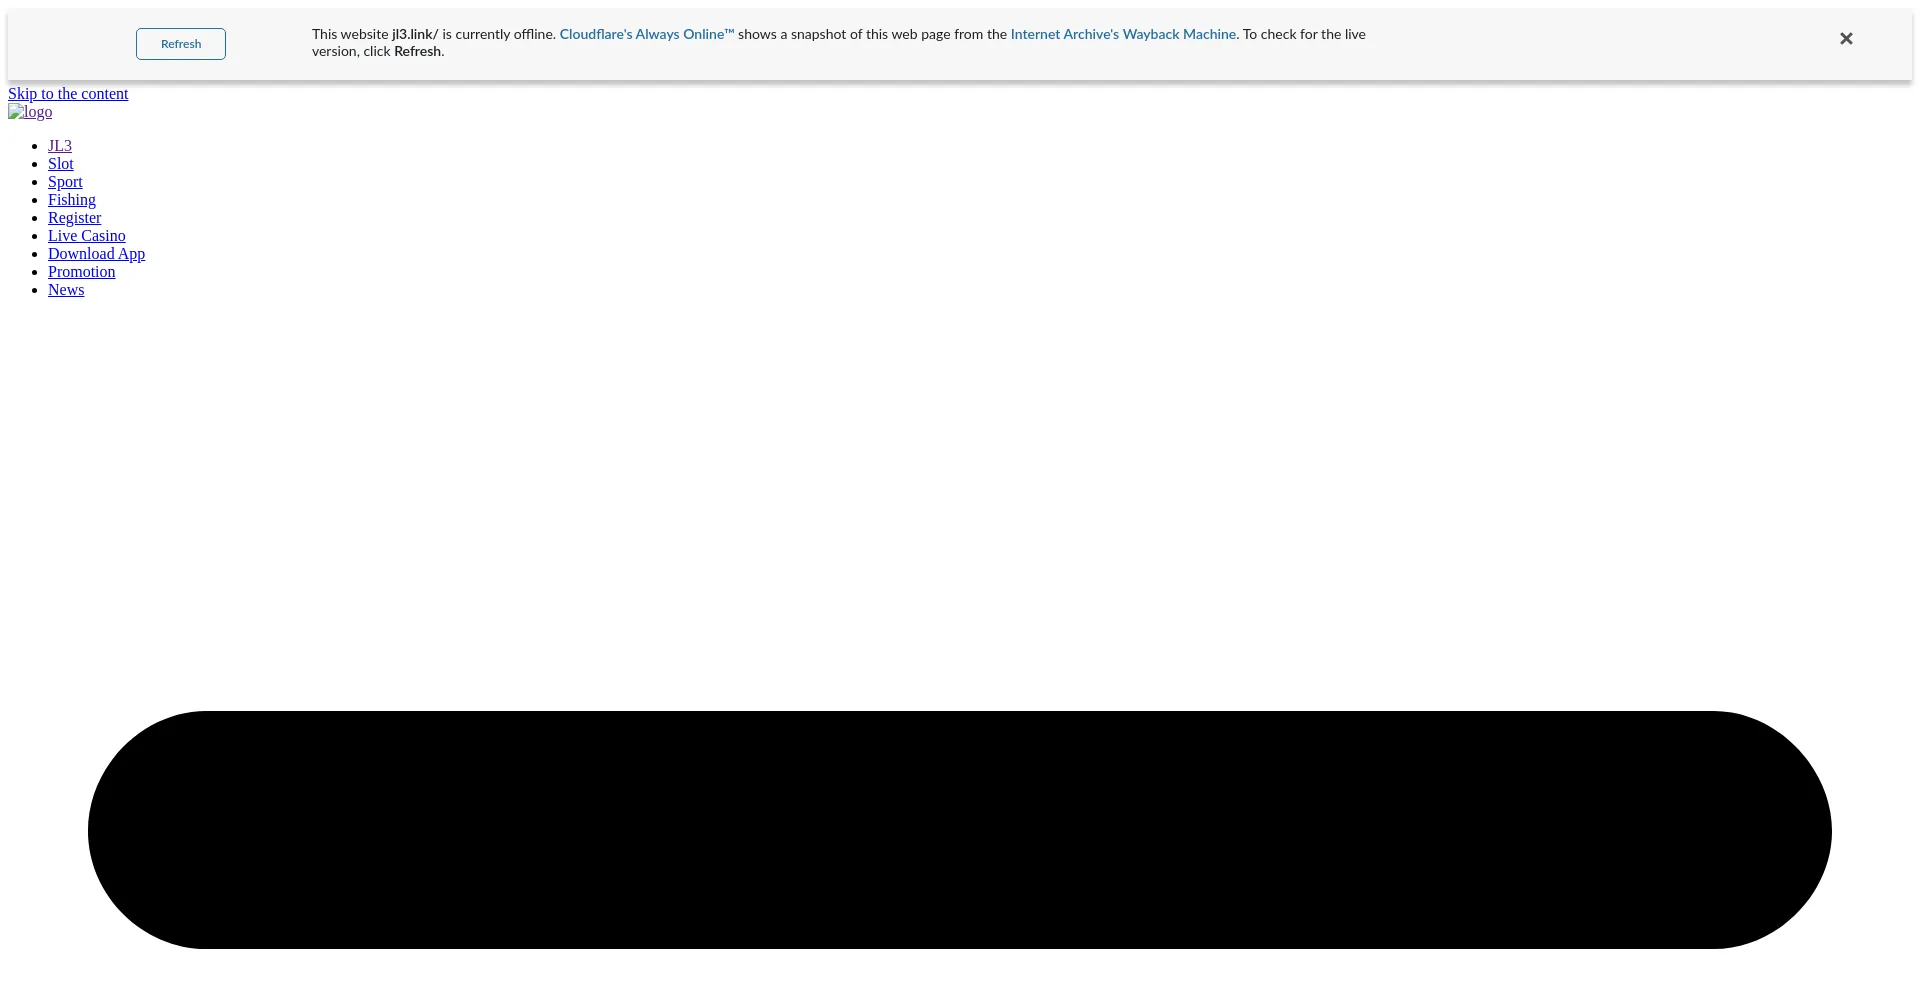Navigate to Live Casino
Screen dimensions: 1920x993
87,236
